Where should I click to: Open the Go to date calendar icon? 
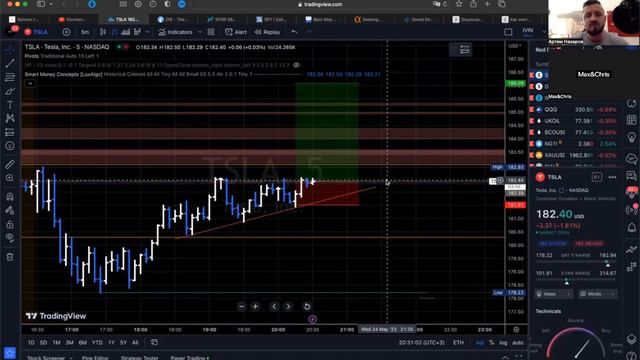tap(154, 342)
